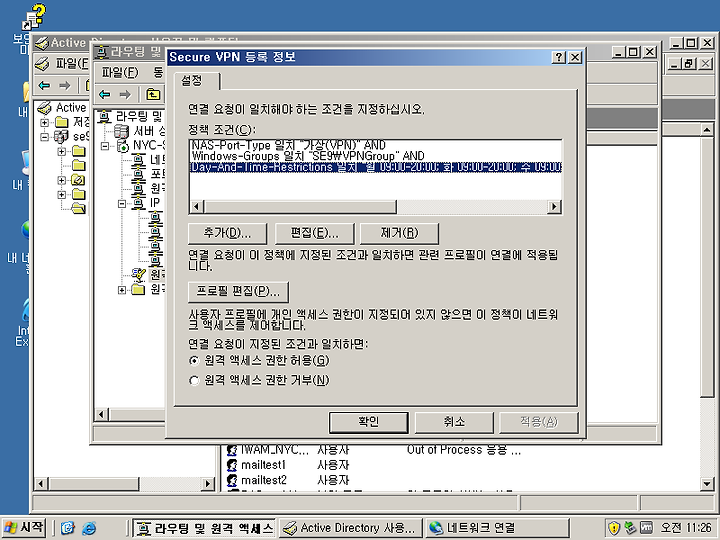This screenshot has width=720, height=540.
Task: Click back arrow in Routing window toolbar
Action: click(x=105, y=95)
